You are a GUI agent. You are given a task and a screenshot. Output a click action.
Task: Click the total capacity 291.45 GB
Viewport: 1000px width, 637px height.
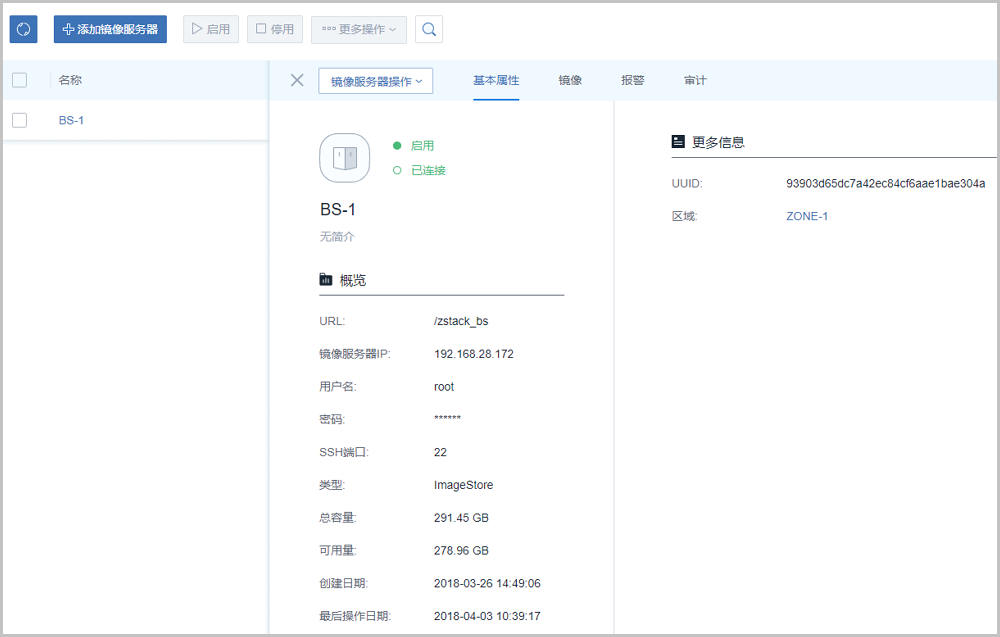click(461, 518)
